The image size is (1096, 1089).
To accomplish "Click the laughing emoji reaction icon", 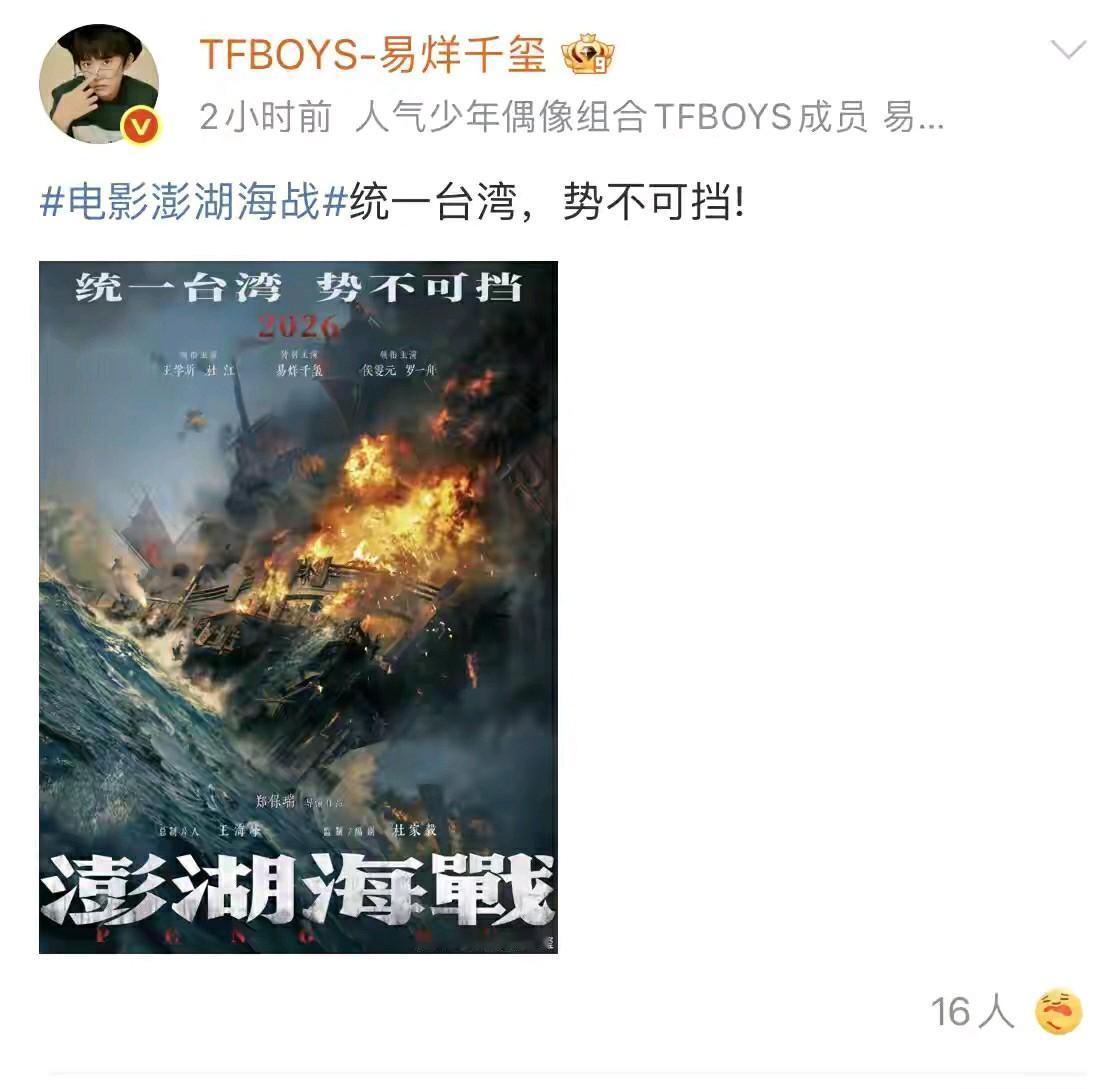I will tap(1059, 1011).
